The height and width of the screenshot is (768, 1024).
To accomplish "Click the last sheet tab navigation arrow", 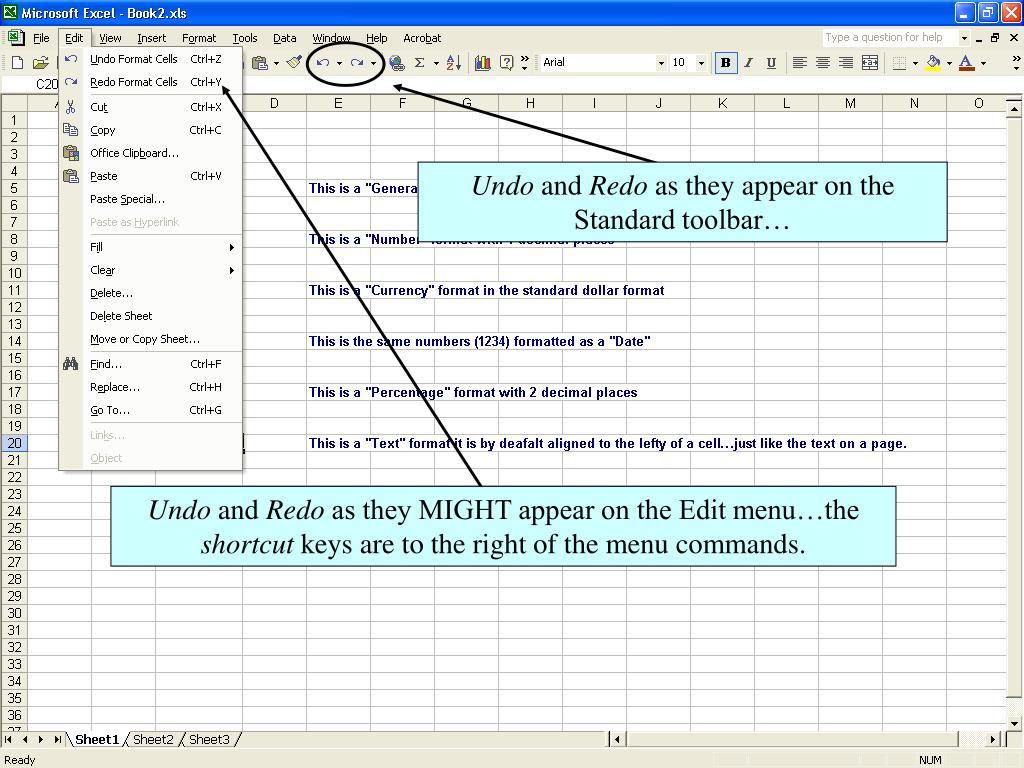I will tap(57, 739).
